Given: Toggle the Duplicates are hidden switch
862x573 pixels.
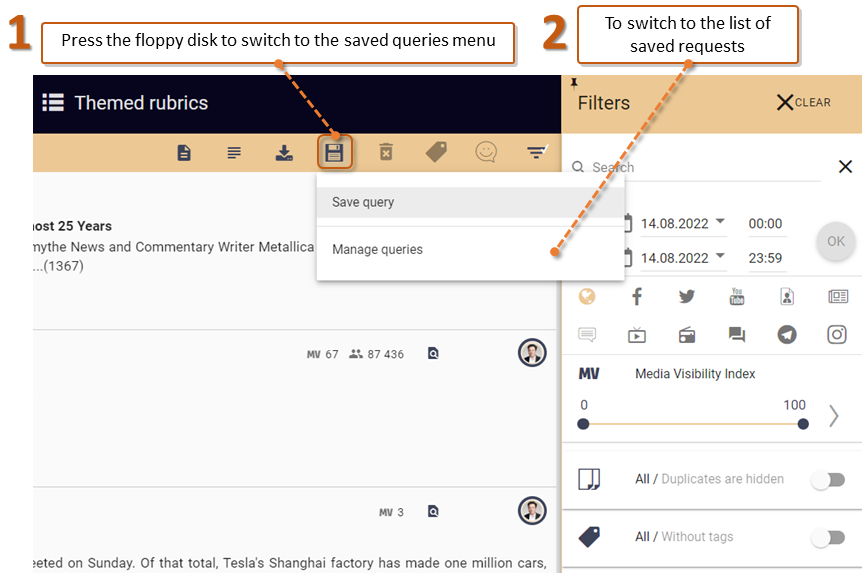Looking at the screenshot, I should tap(829, 480).
